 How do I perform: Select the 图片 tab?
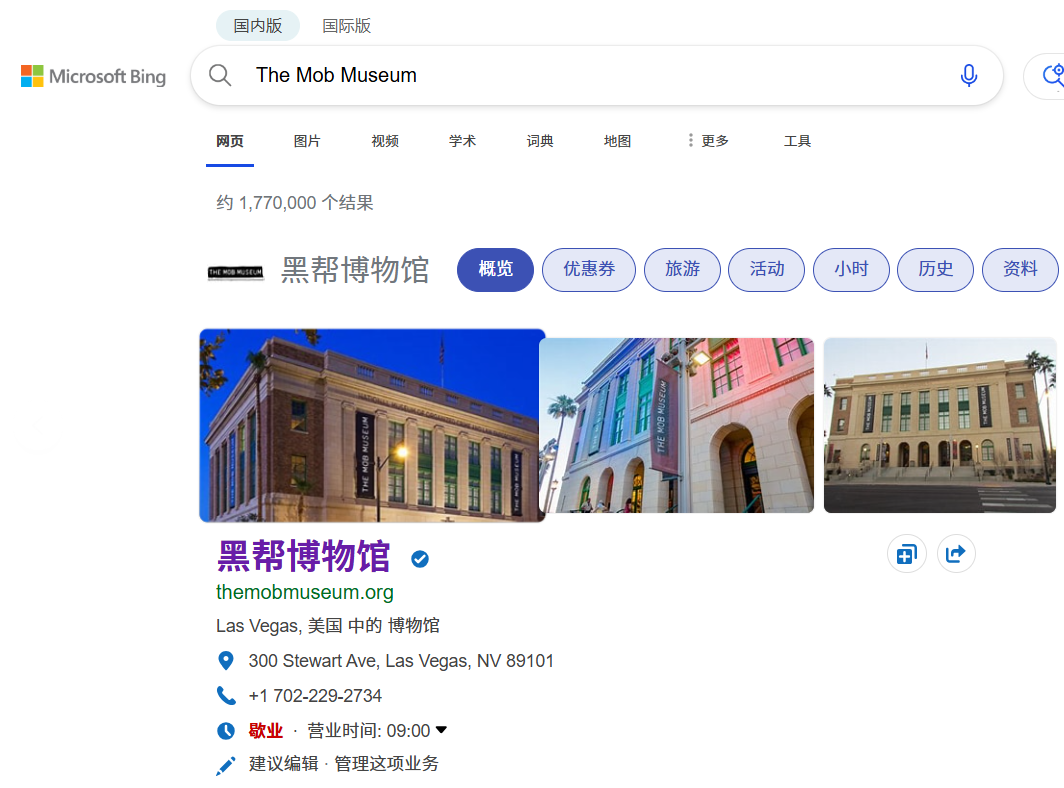pyautogui.click(x=307, y=140)
